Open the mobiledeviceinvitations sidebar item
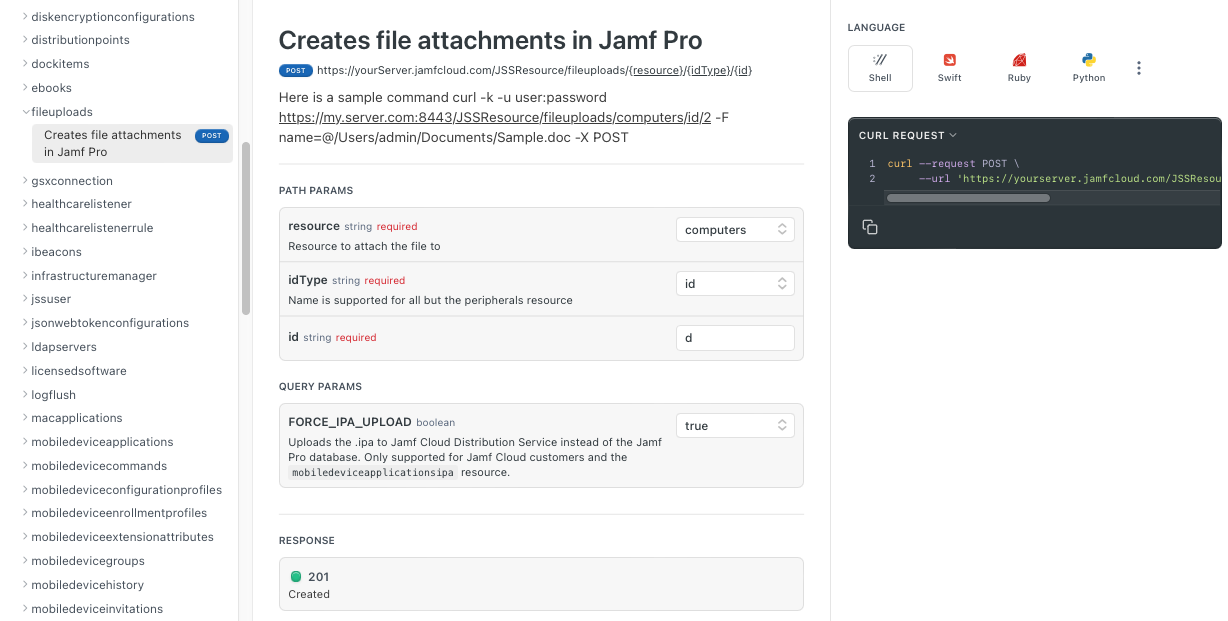Viewport: 1228px width, 621px height. point(97,609)
